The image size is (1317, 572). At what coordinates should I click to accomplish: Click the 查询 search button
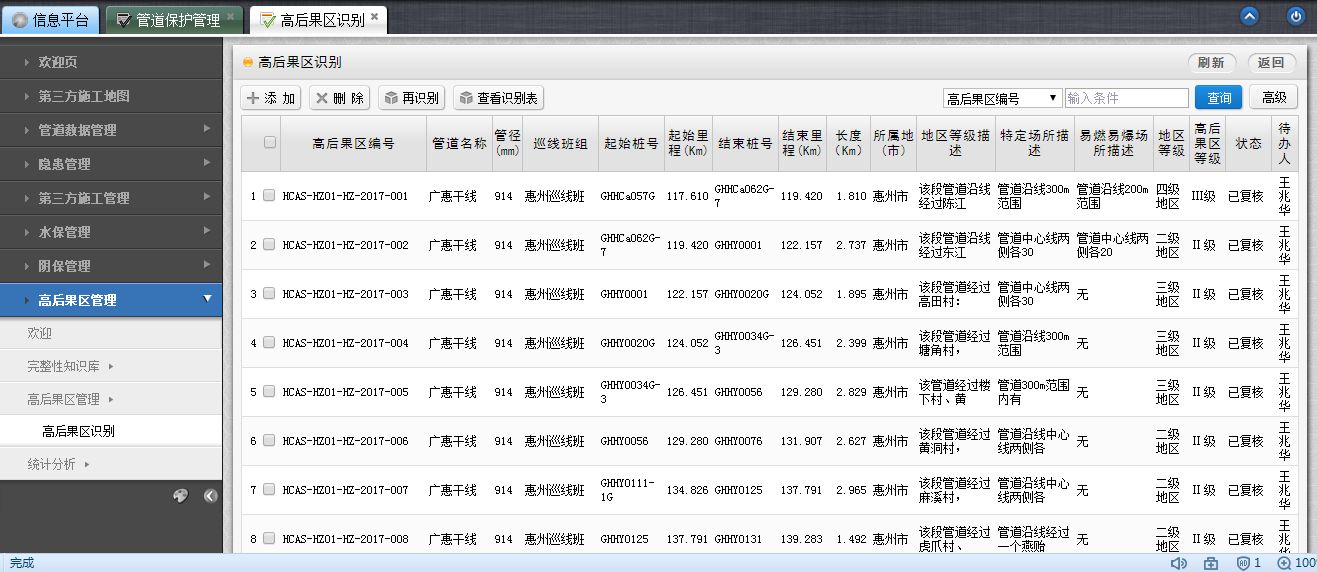pyautogui.click(x=1218, y=97)
